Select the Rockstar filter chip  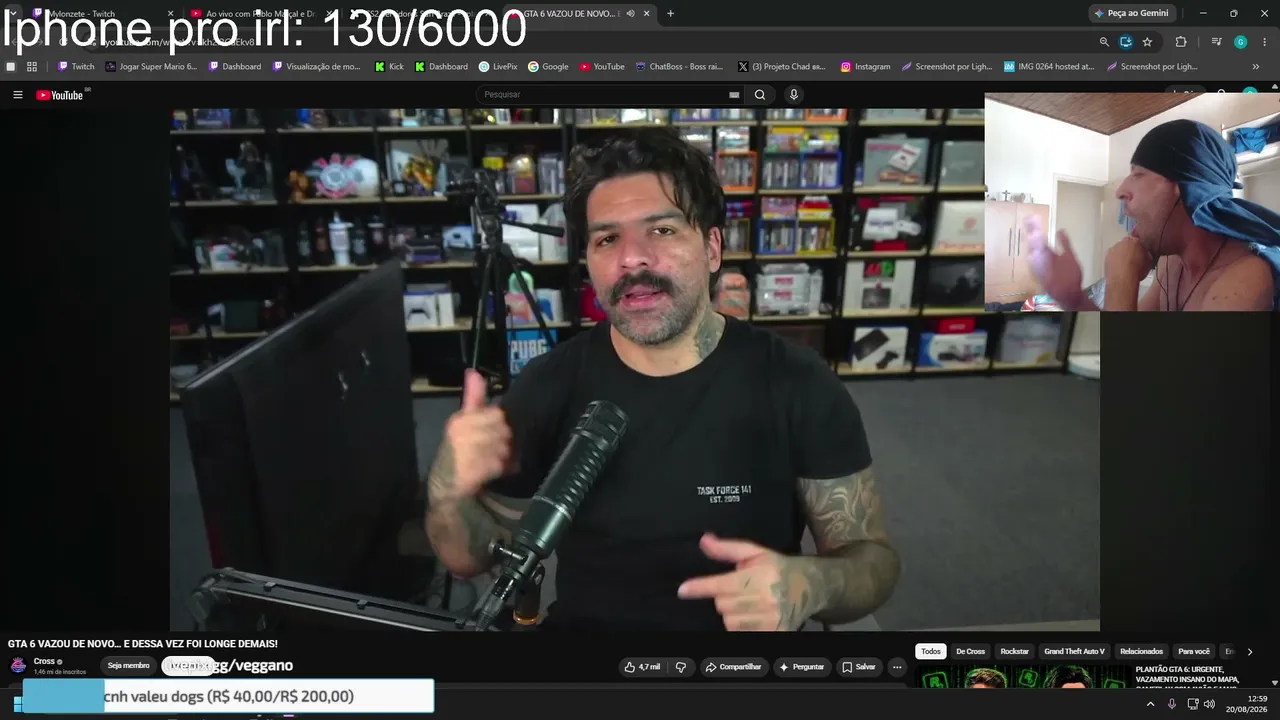click(1014, 652)
